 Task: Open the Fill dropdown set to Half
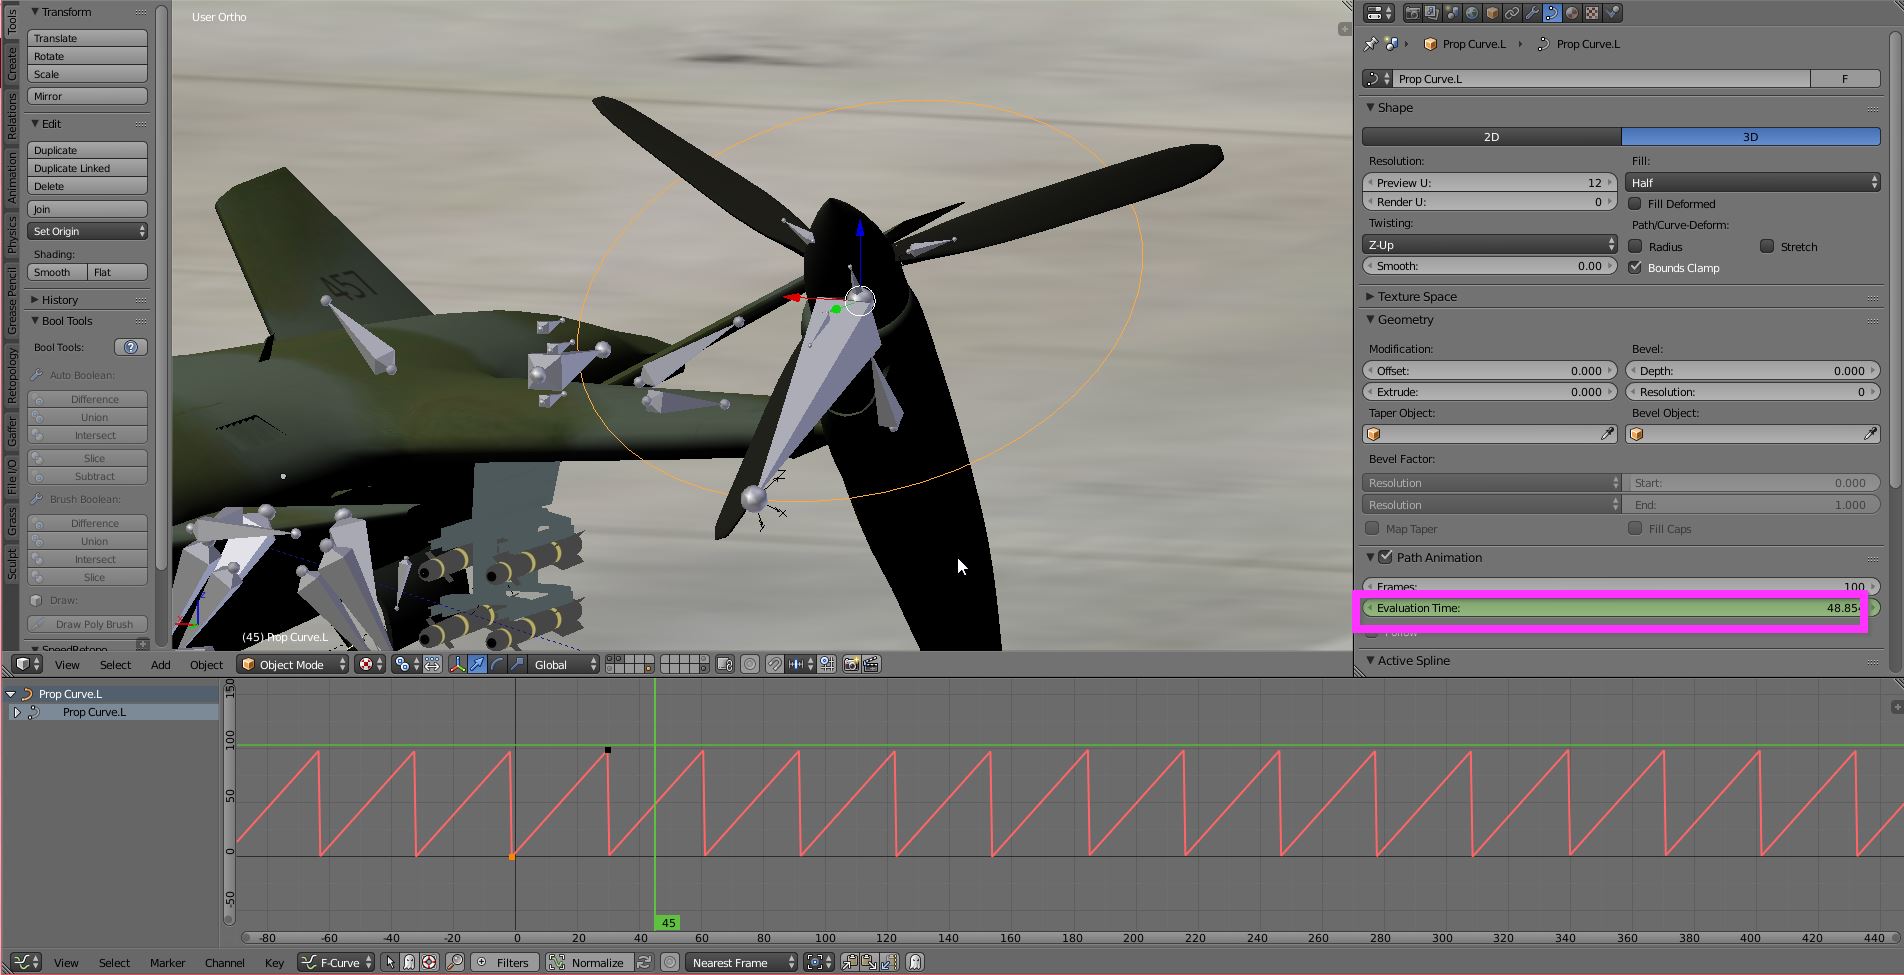[x=1752, y=182]
